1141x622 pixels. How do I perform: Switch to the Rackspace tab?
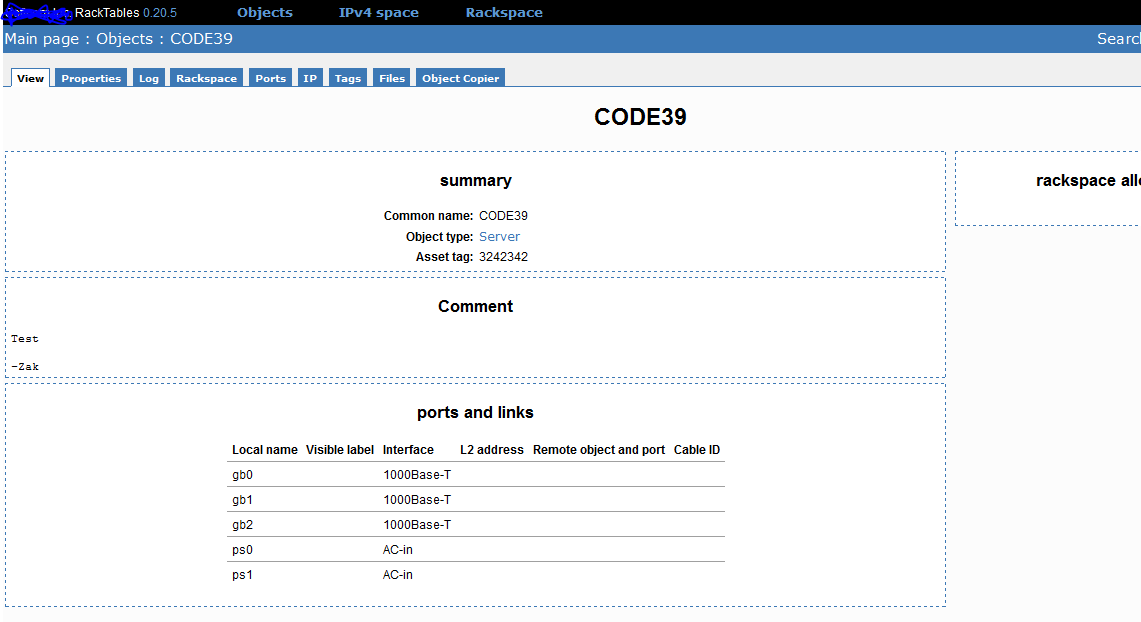pos(206,78)
